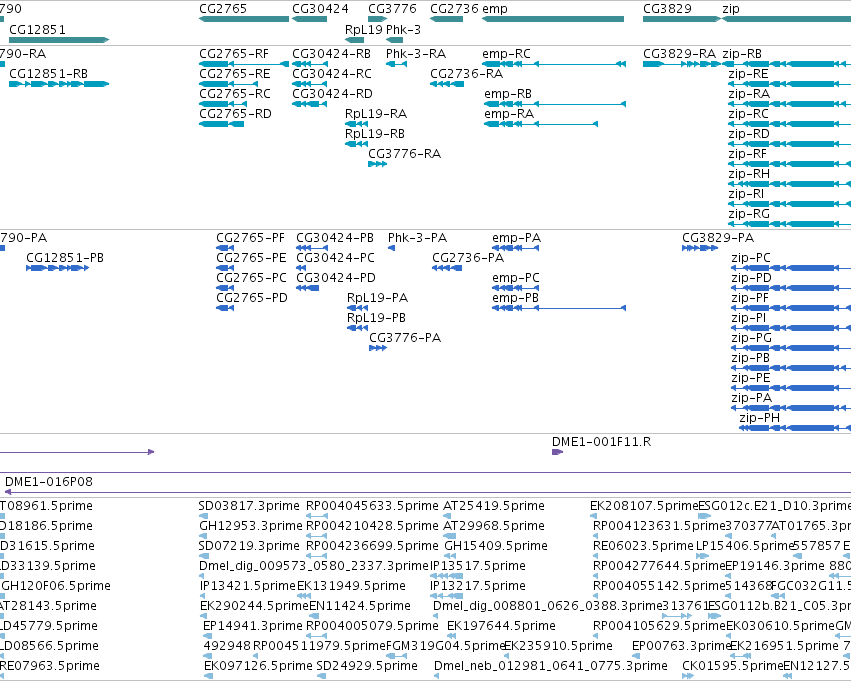851x681 pixels.
Task: Select the DME1-001F11.R feature
Action: [557, 452]
